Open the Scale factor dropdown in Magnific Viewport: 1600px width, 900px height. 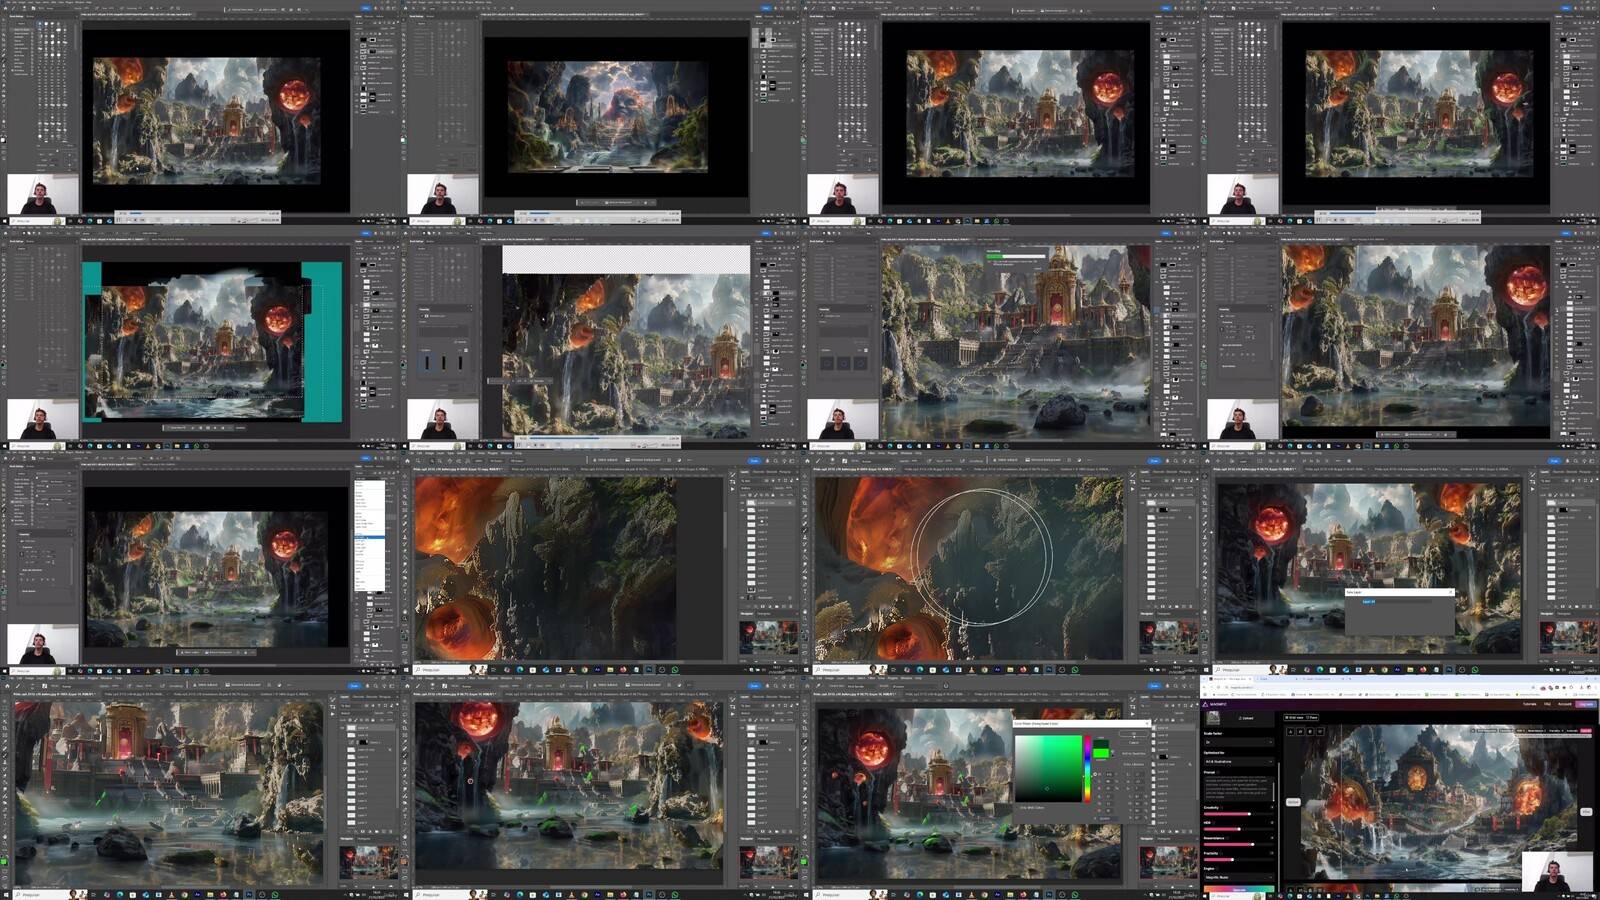coord(1239,742)
